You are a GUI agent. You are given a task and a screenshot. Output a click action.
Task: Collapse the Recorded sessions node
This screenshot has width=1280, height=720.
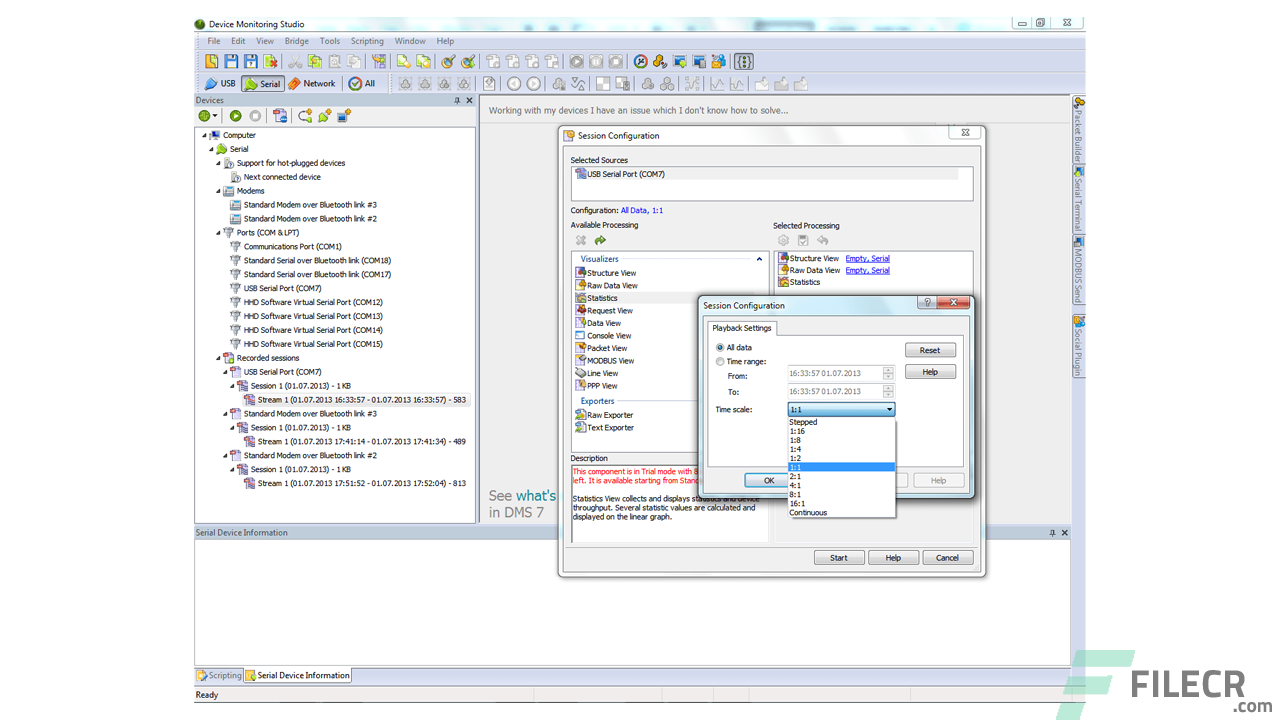219,358
